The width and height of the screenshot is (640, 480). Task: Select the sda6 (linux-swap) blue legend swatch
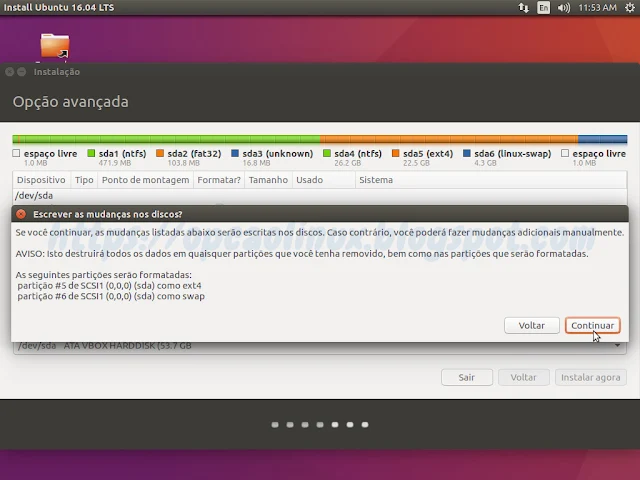467,153
